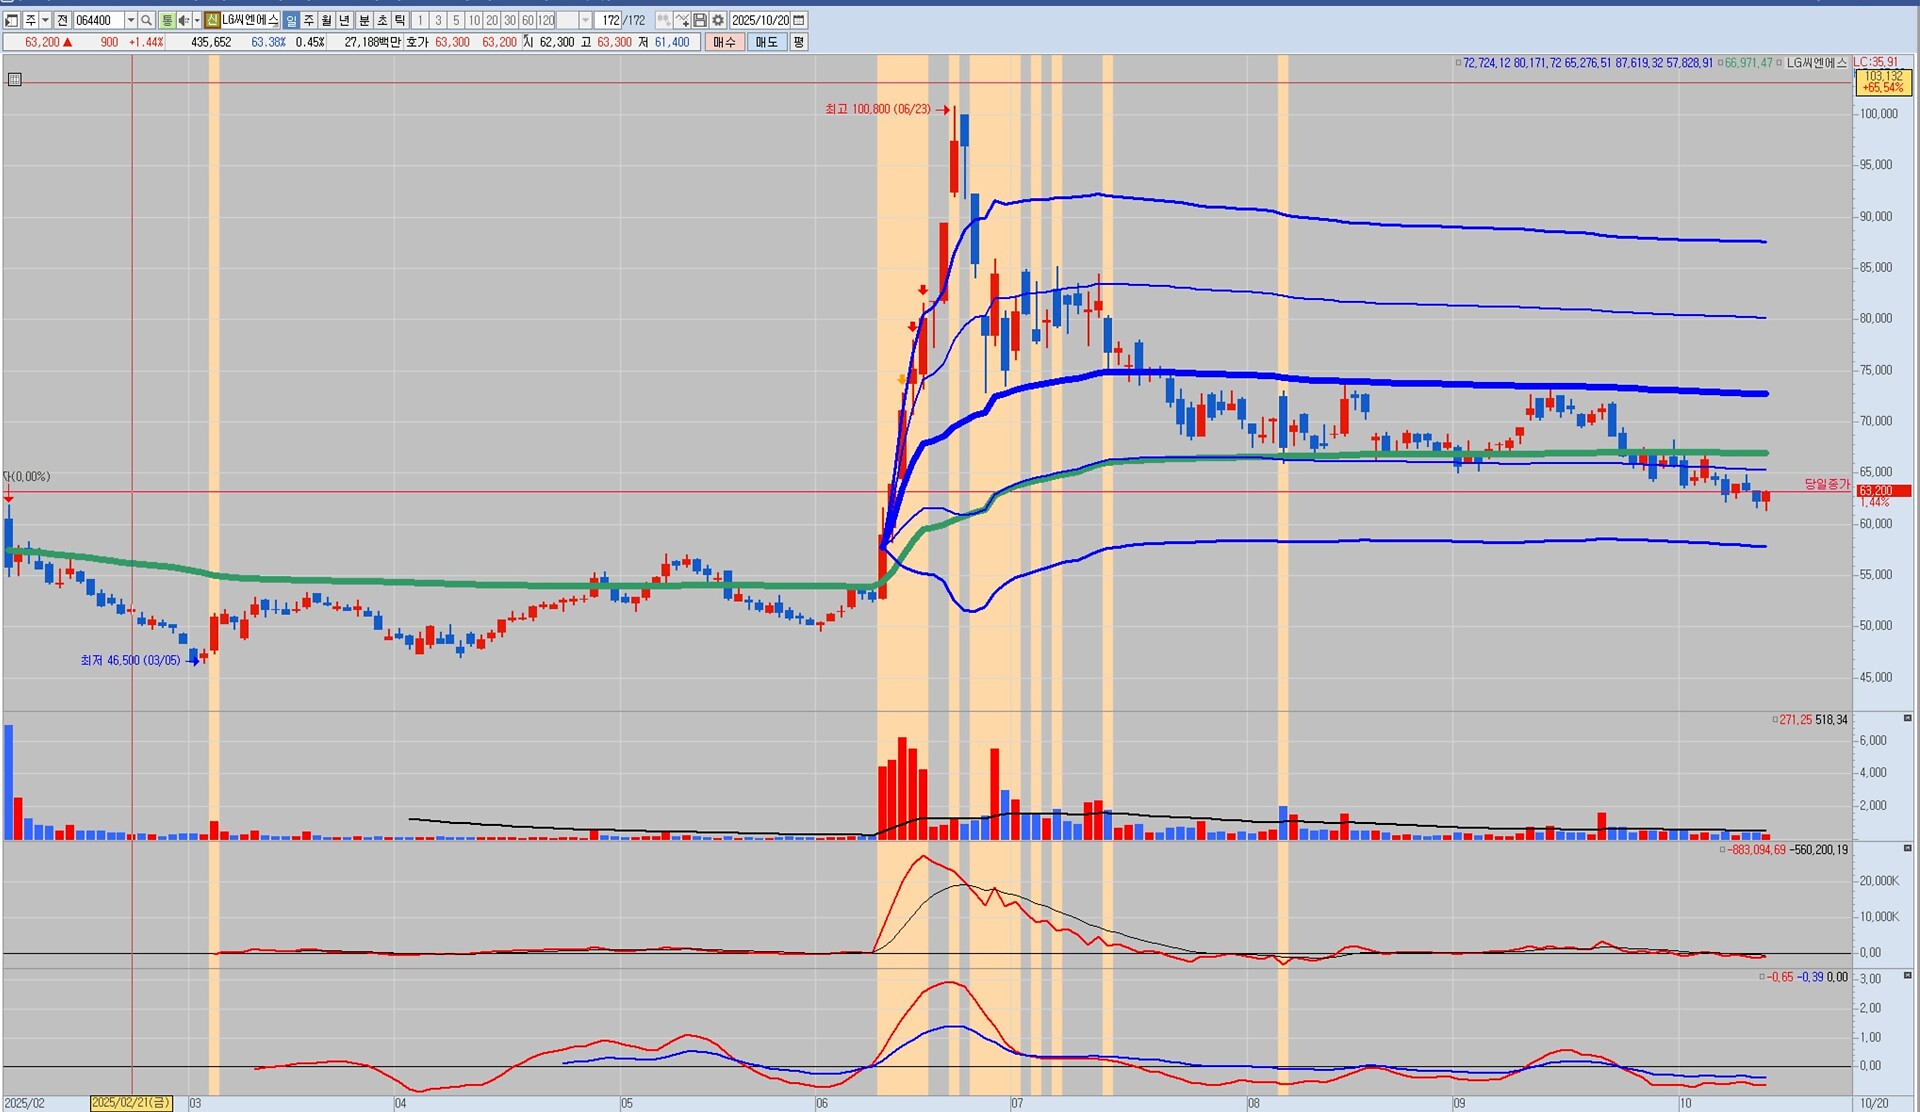Click the speaker sound icon in toolbar
1920x1112 pixels.
click(183, 20)
